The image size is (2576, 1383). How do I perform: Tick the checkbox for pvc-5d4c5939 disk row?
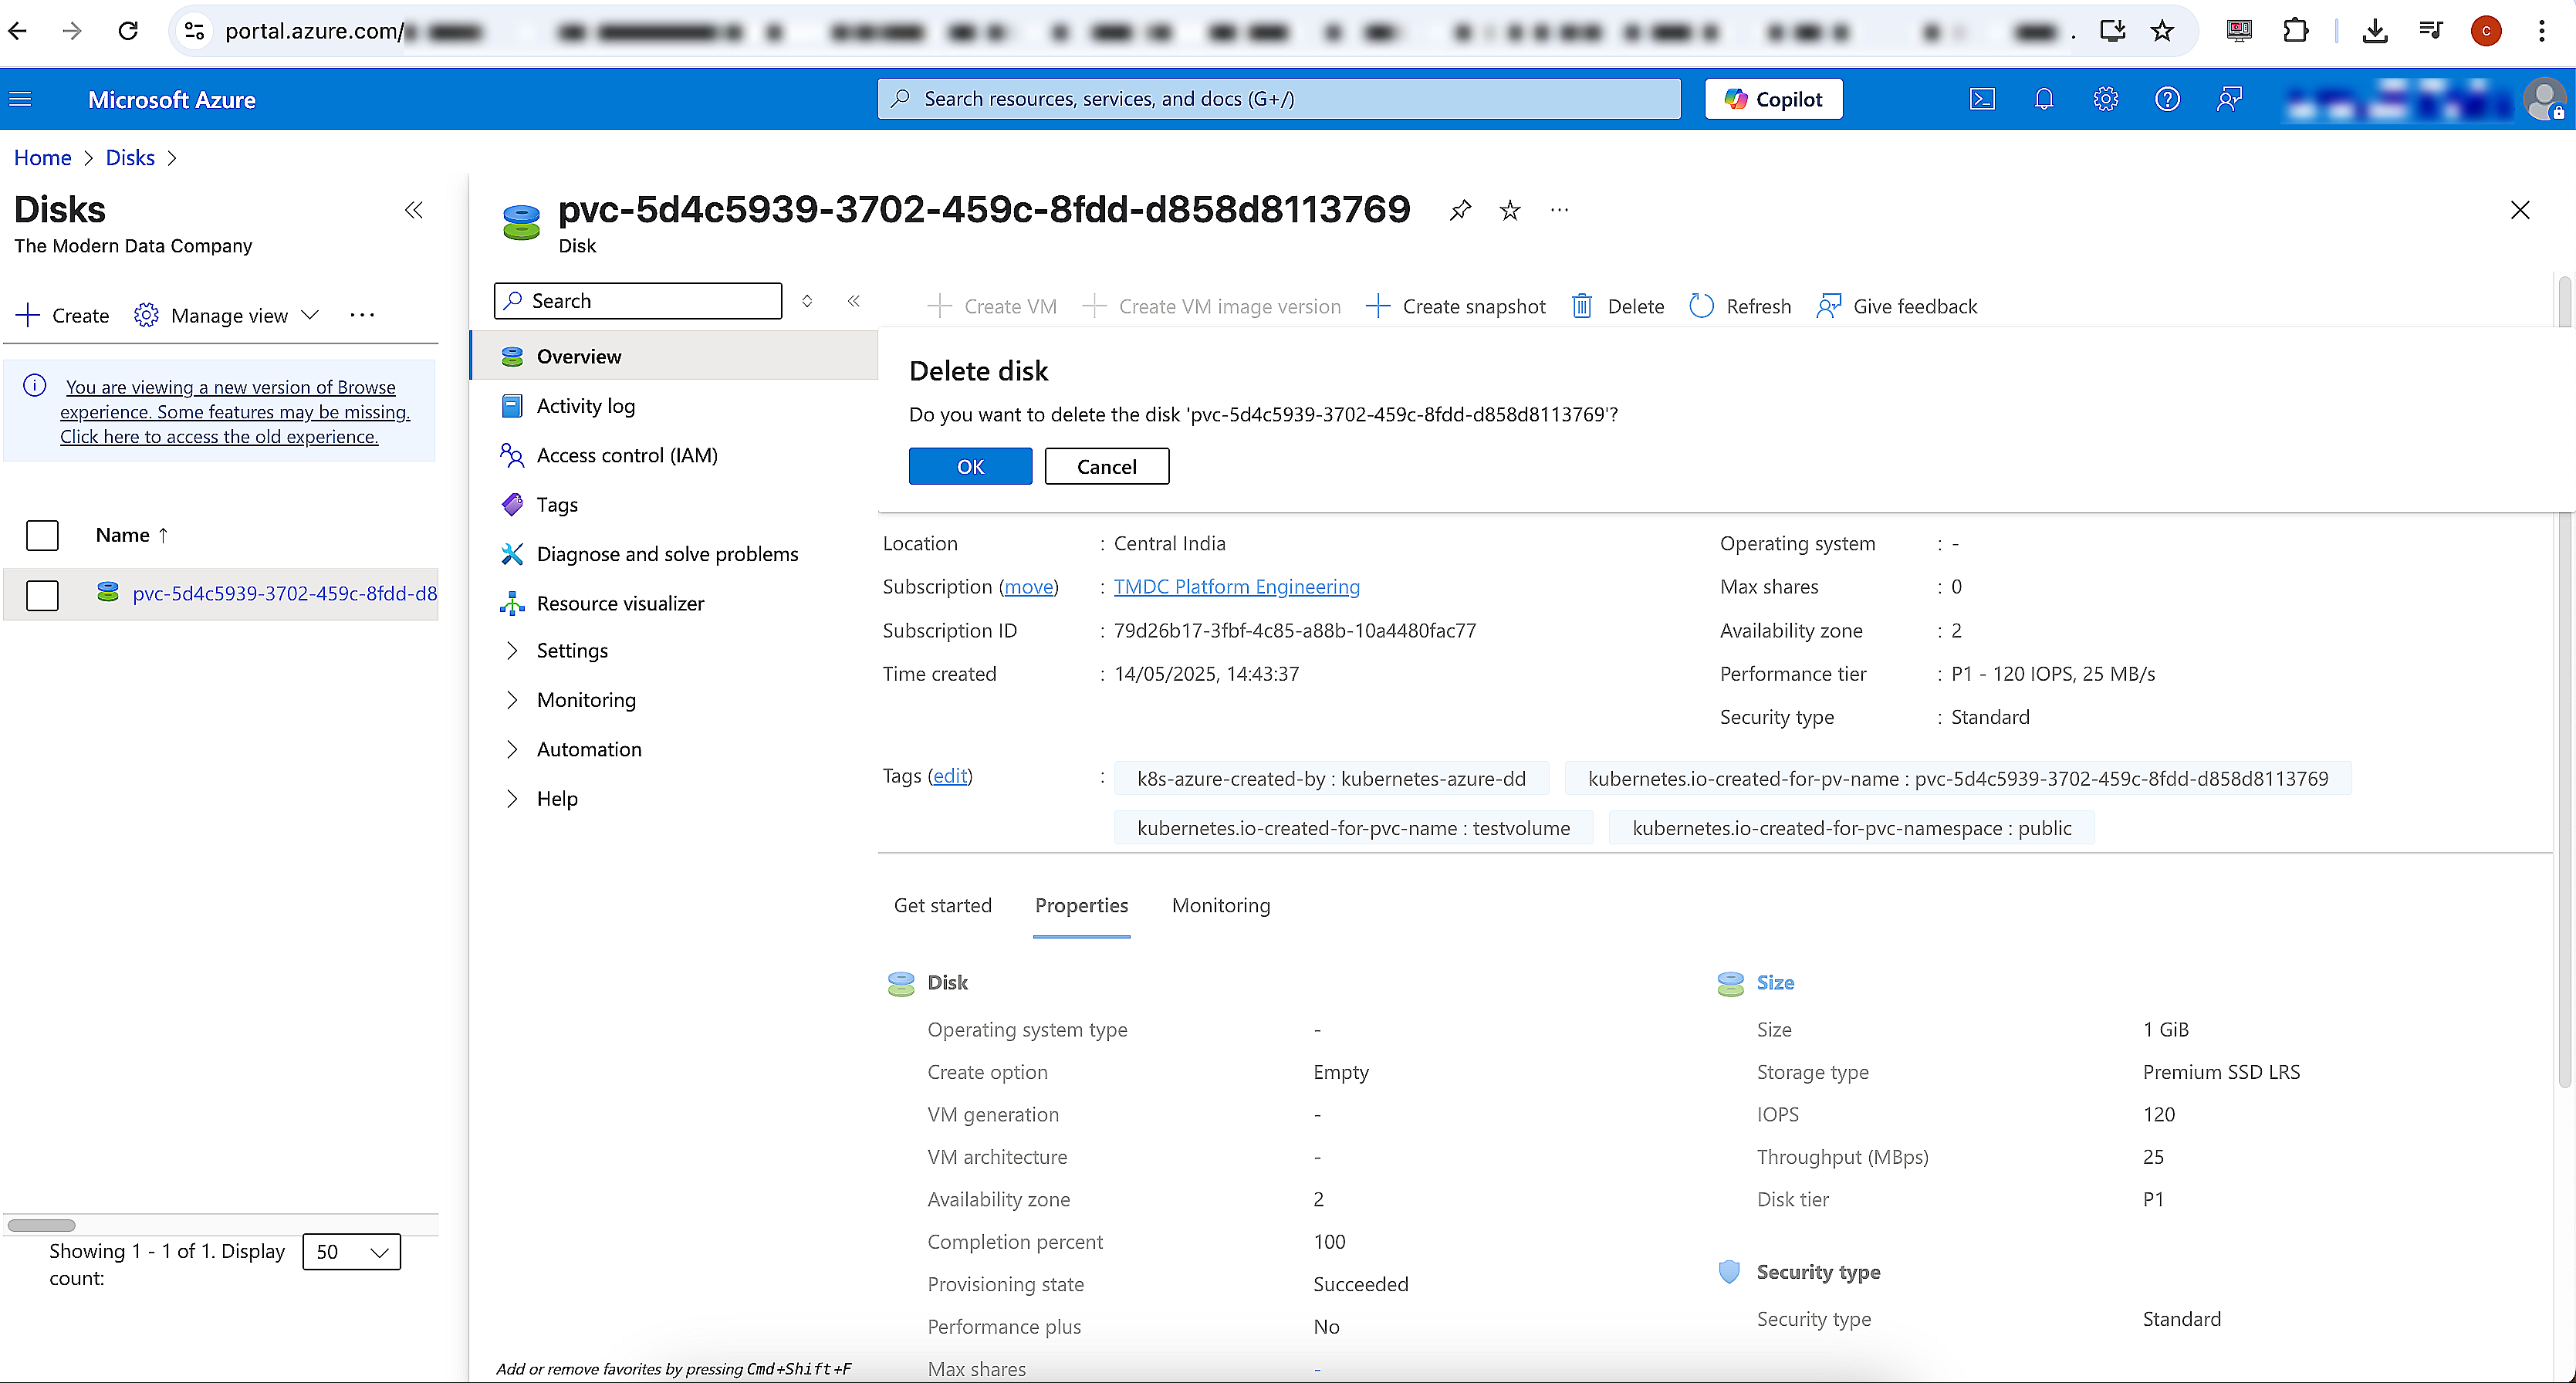[x=42, y=595]
